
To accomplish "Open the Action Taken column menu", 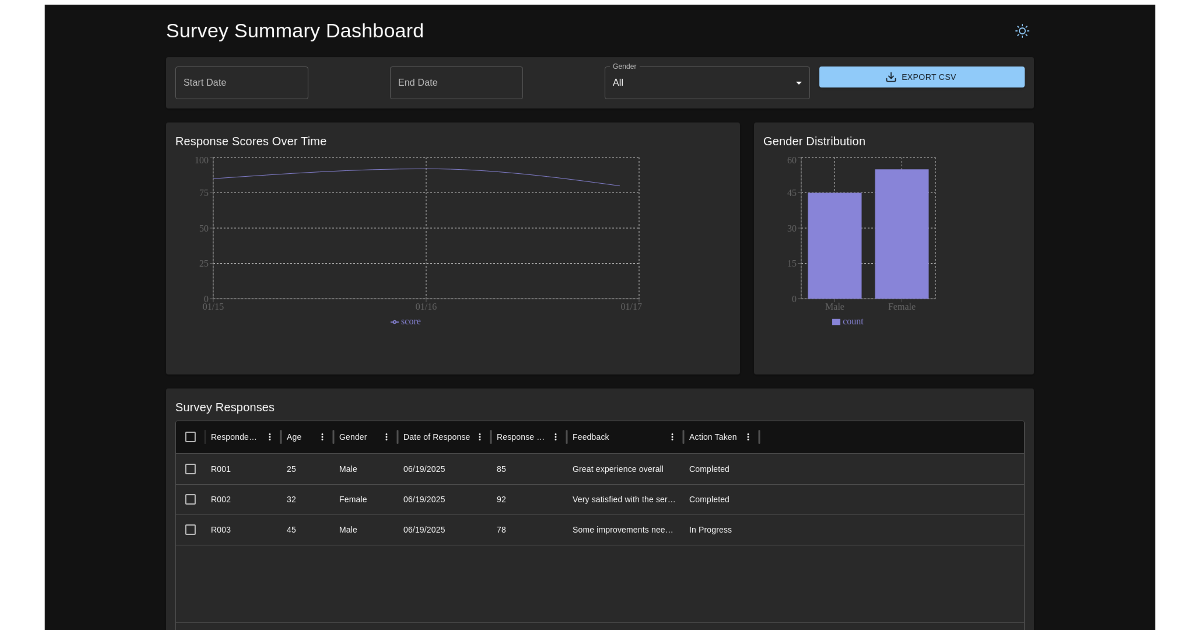I will coord(748,437).
